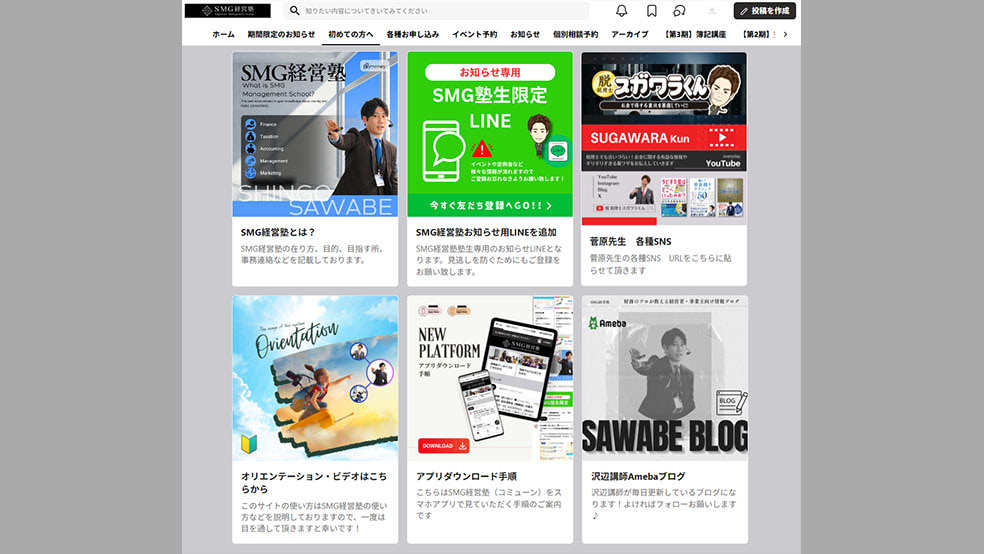Type in the search input field

click(x=440, y=11)
